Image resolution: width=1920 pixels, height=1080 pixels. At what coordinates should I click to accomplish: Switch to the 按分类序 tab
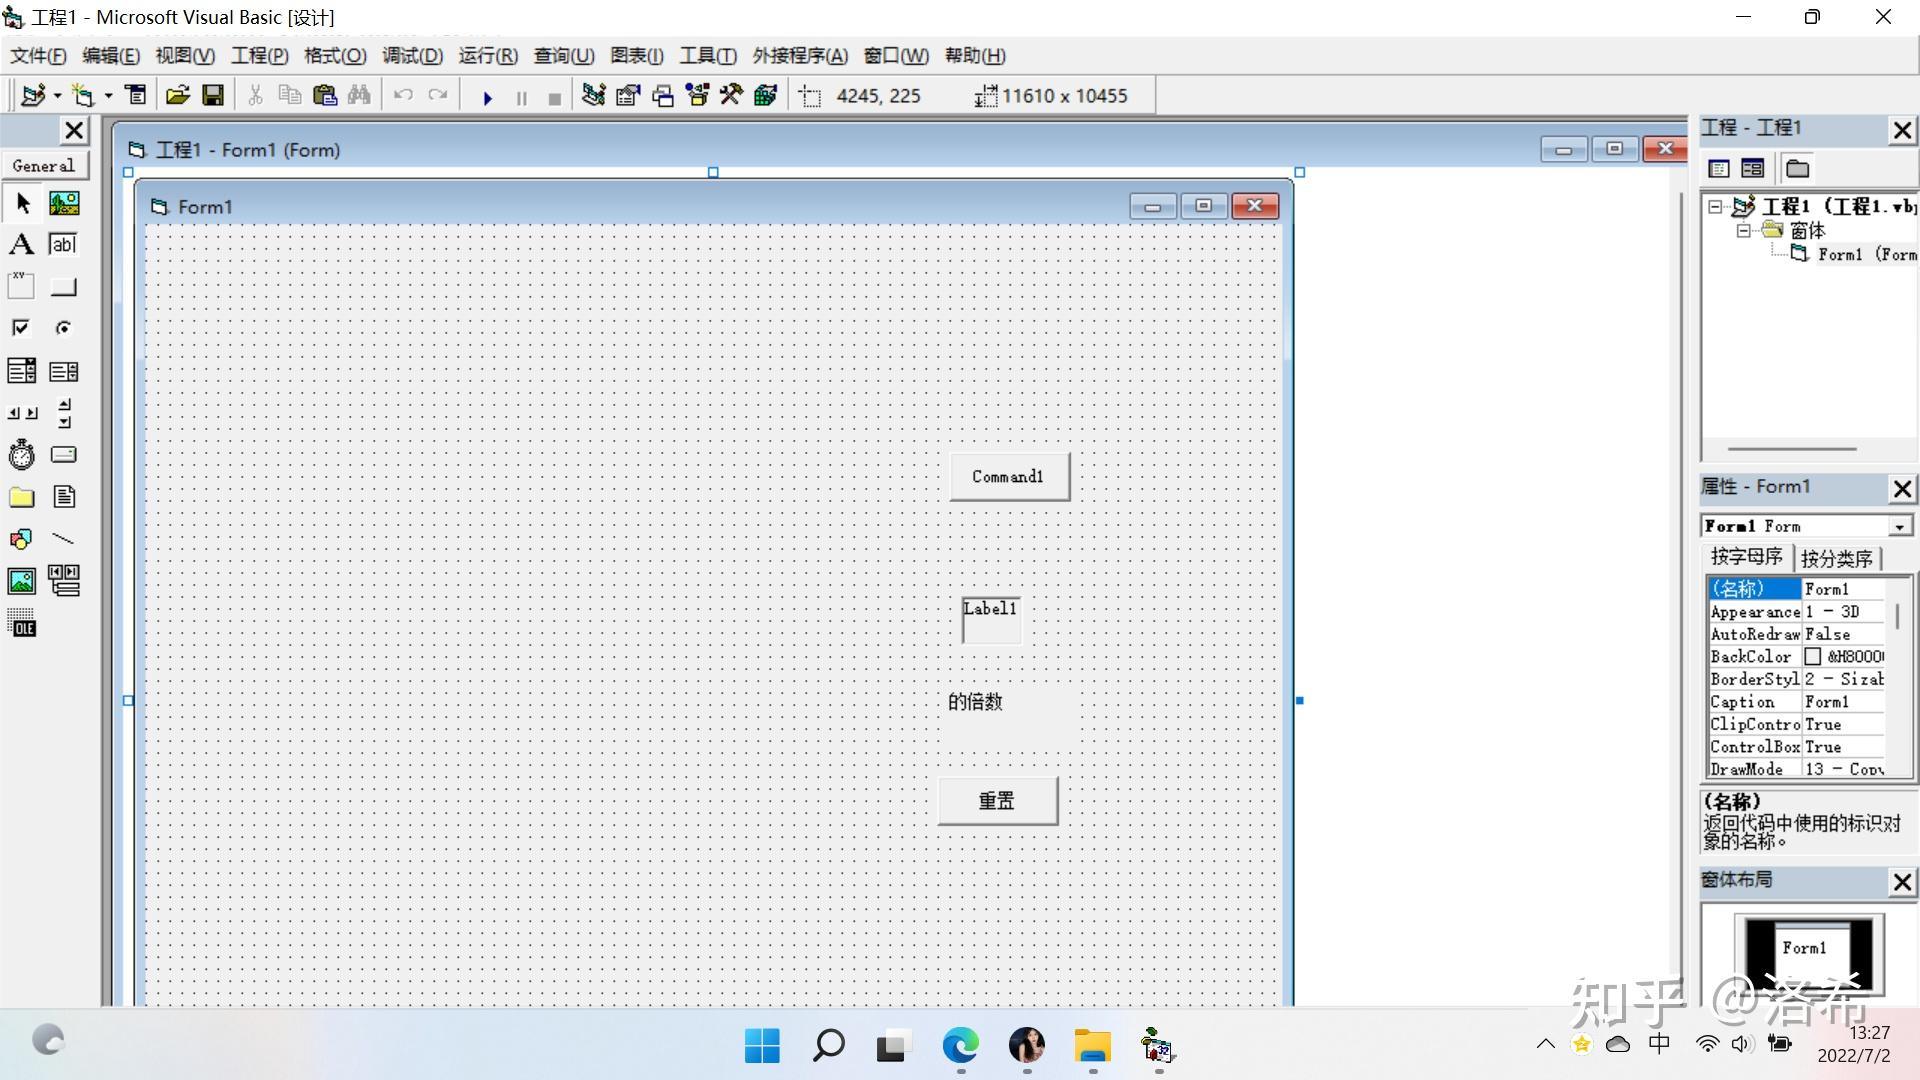(x=1836, y=558)
